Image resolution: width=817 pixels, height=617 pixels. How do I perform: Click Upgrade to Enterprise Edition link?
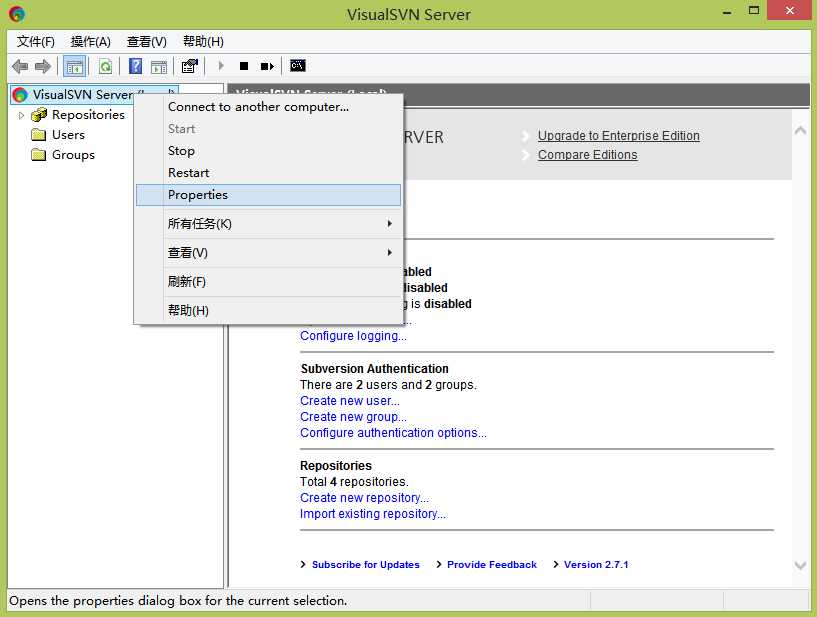[618, 135]
